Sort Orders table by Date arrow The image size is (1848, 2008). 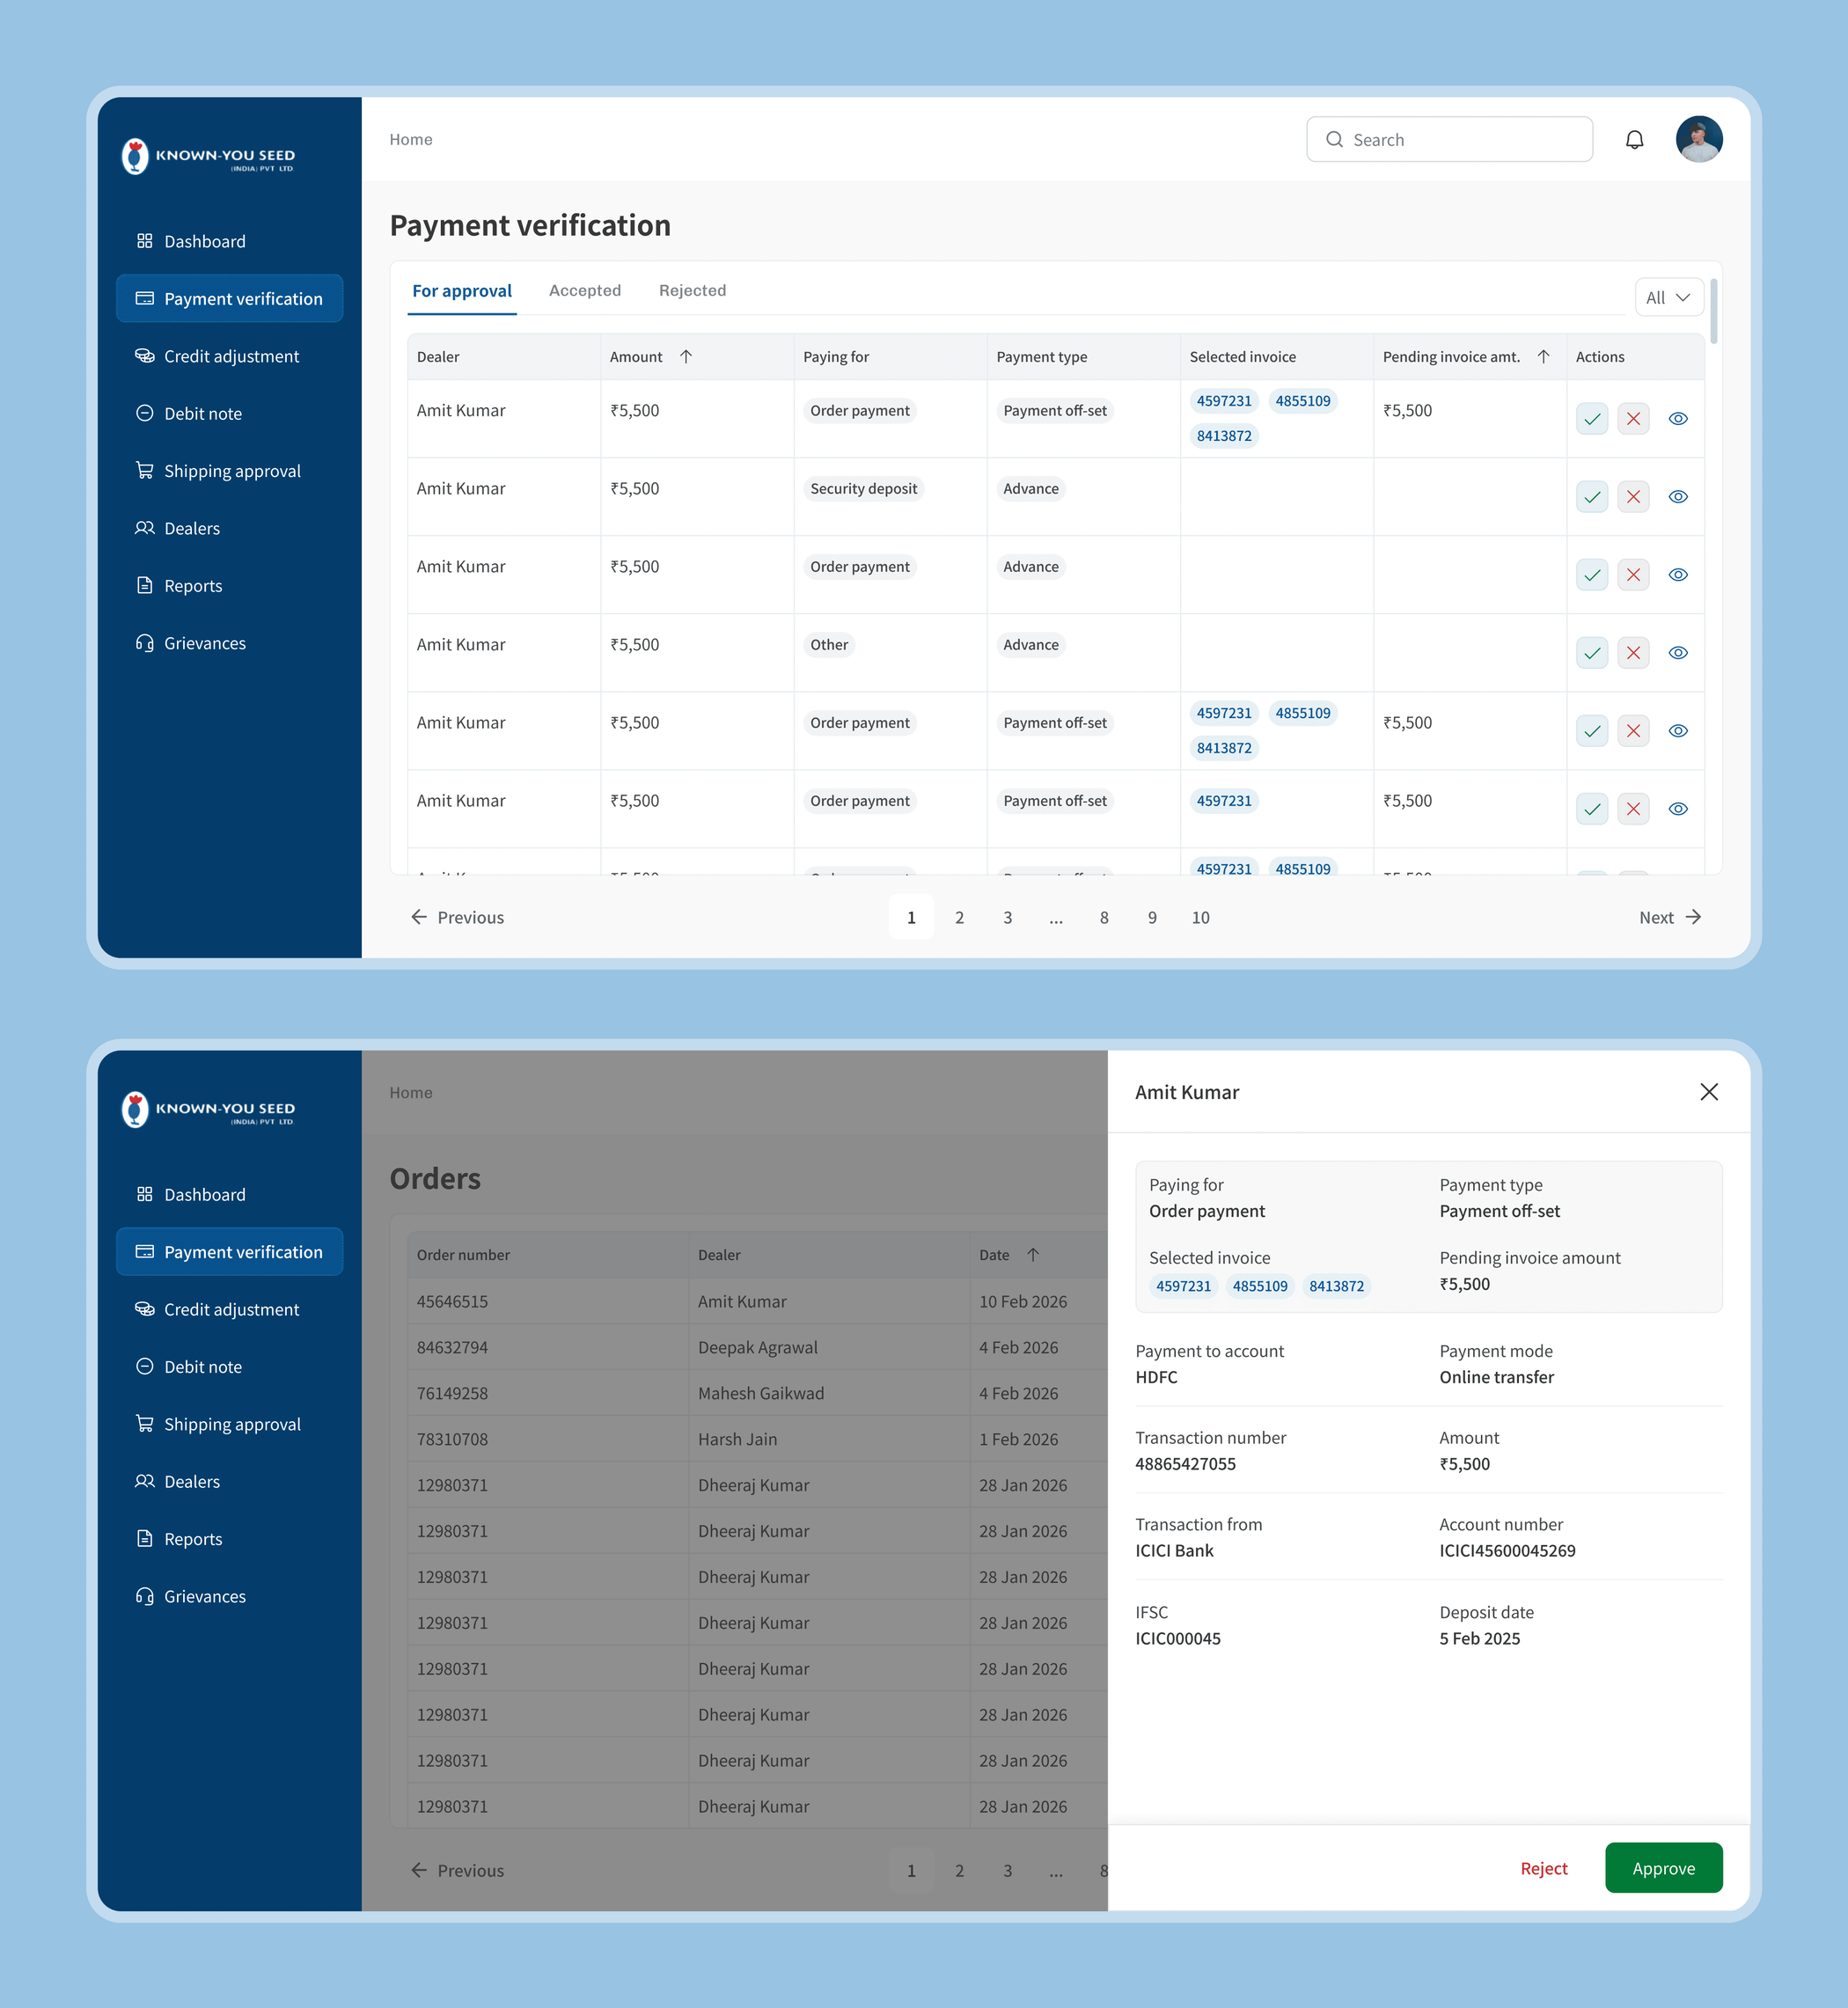point(1033,1255)
